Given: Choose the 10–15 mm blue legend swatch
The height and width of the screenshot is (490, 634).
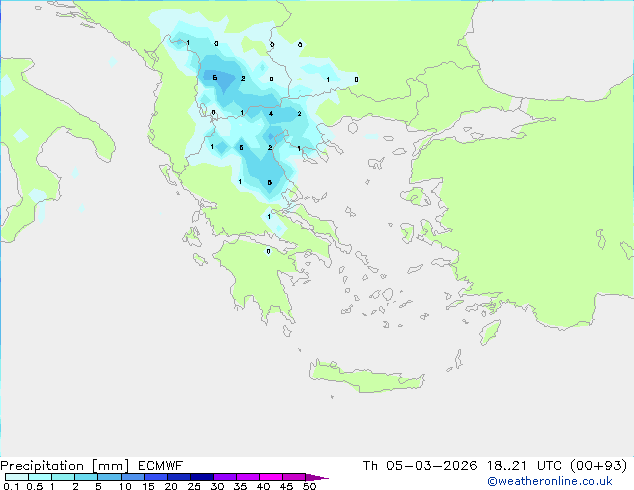Looking at the screenshot, I should coord(132,477).
